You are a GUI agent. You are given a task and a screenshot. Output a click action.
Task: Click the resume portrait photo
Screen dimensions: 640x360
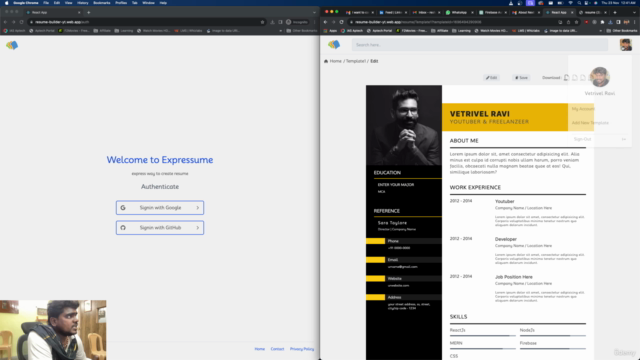tap(404, 125)
